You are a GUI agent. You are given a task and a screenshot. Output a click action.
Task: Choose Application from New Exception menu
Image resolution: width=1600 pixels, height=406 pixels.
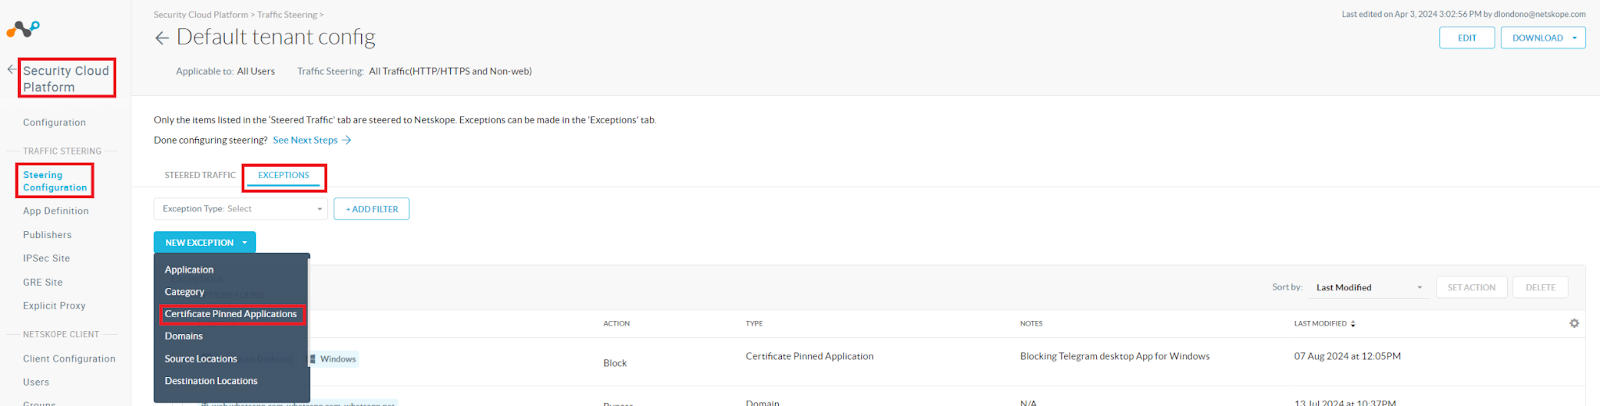189,270
